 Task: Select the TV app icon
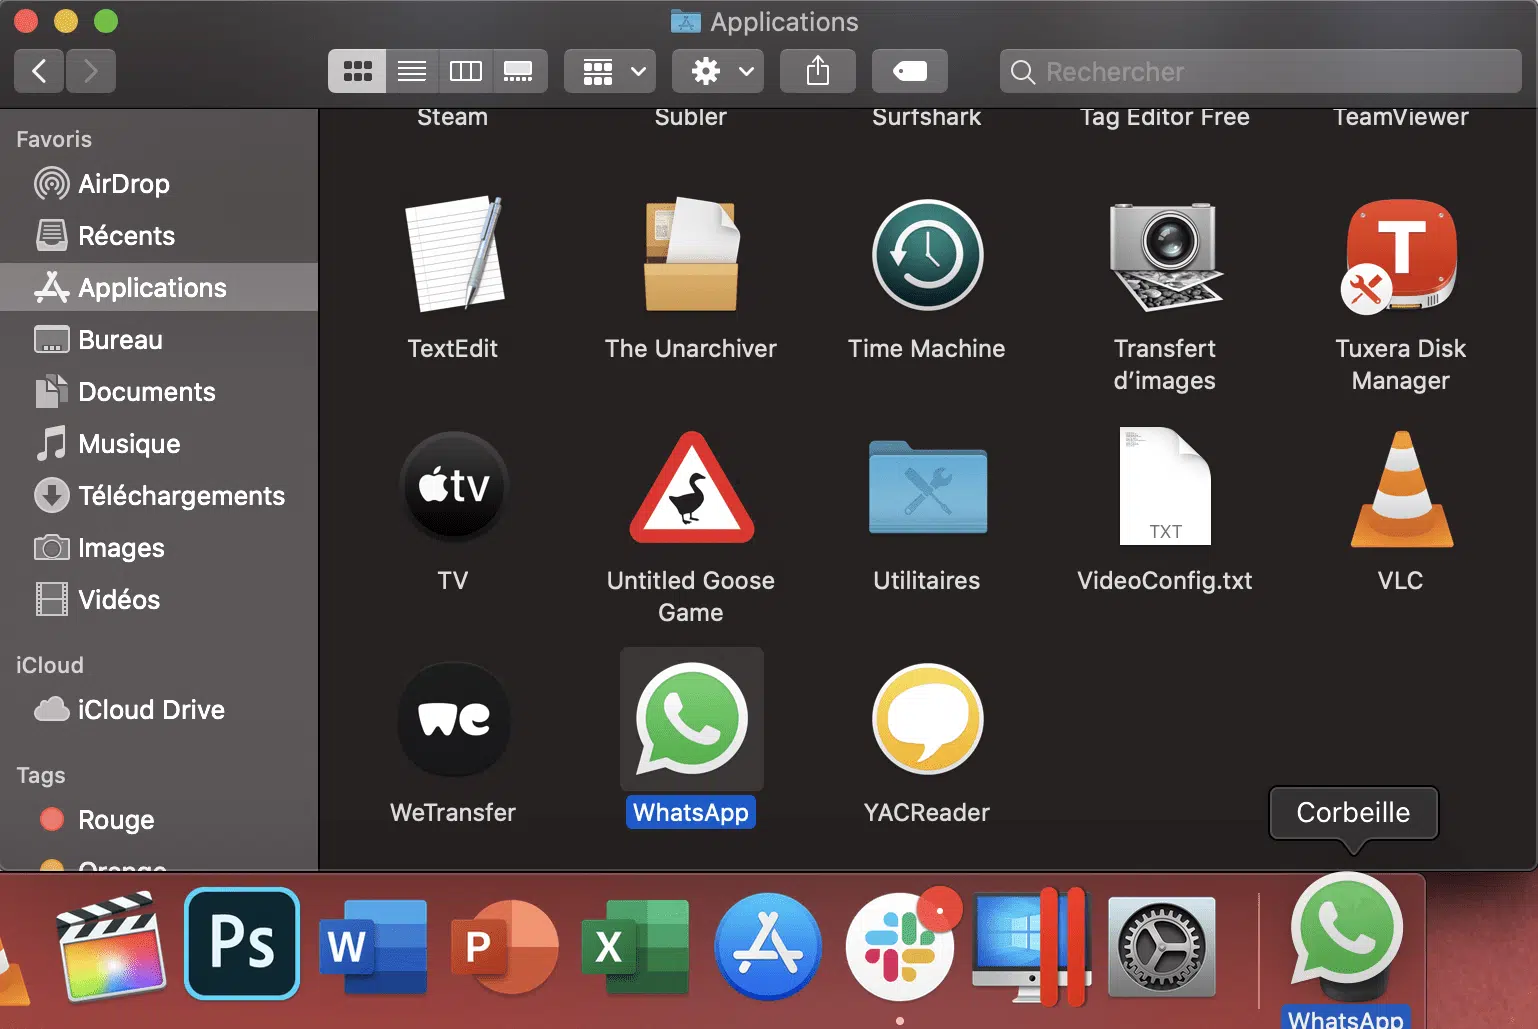pyautogui.click(x=453, y=487)
